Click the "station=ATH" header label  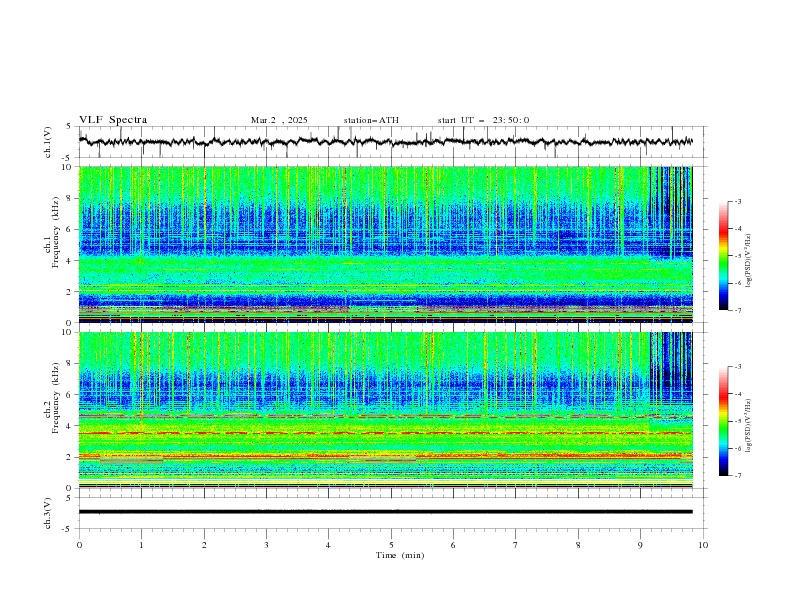click(371, 120)
